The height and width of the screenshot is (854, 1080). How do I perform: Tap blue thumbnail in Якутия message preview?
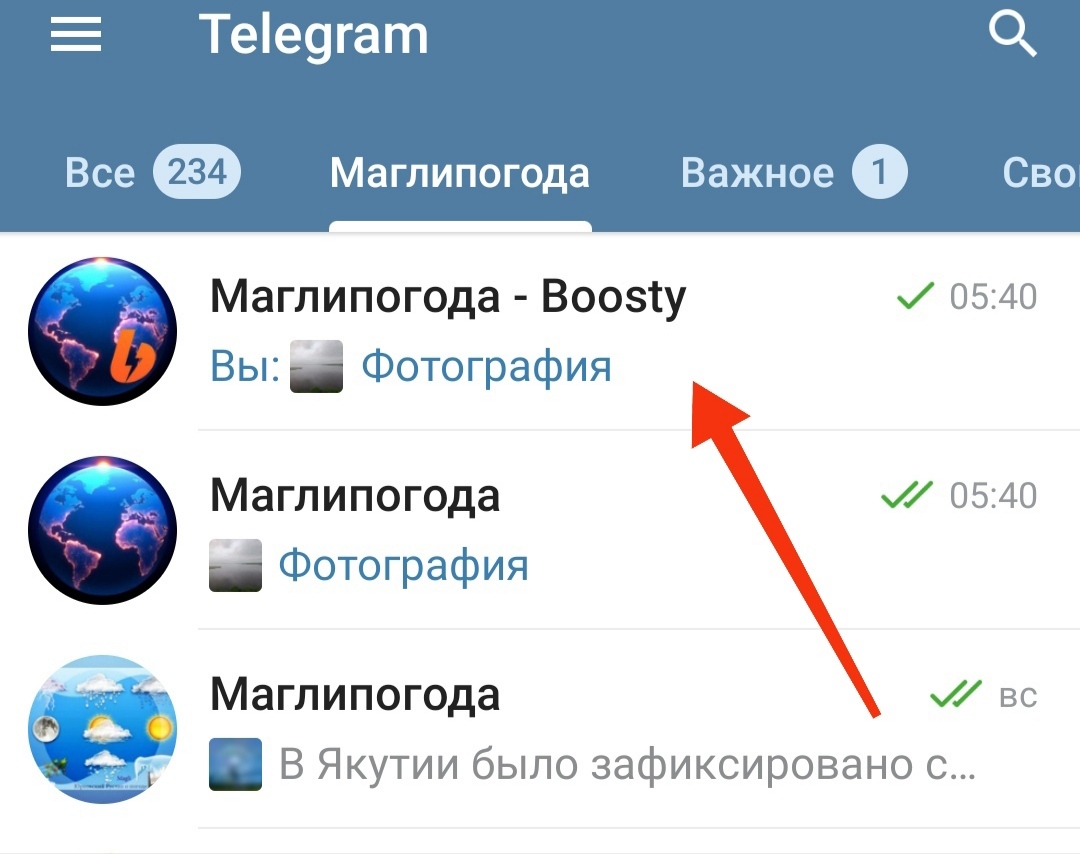(236, 764)
